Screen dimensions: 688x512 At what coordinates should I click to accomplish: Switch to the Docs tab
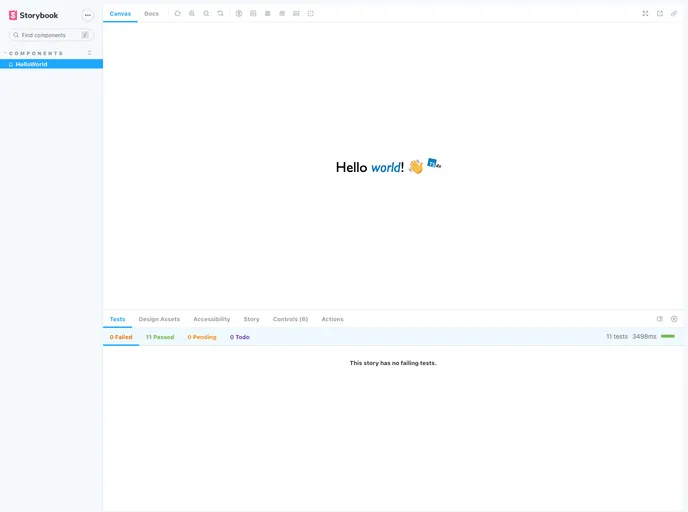click(151, 13)
